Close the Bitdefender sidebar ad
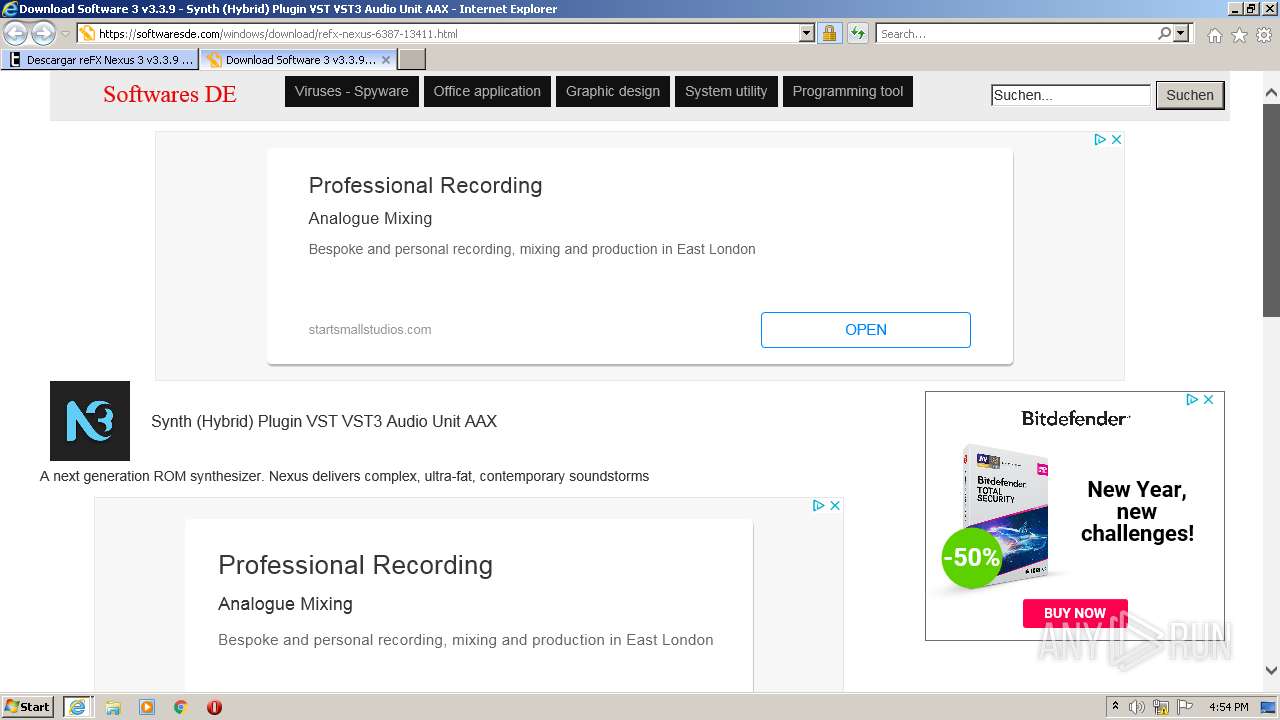The height and width of the screenshot is (720, 1280). tap(1208, 399)
